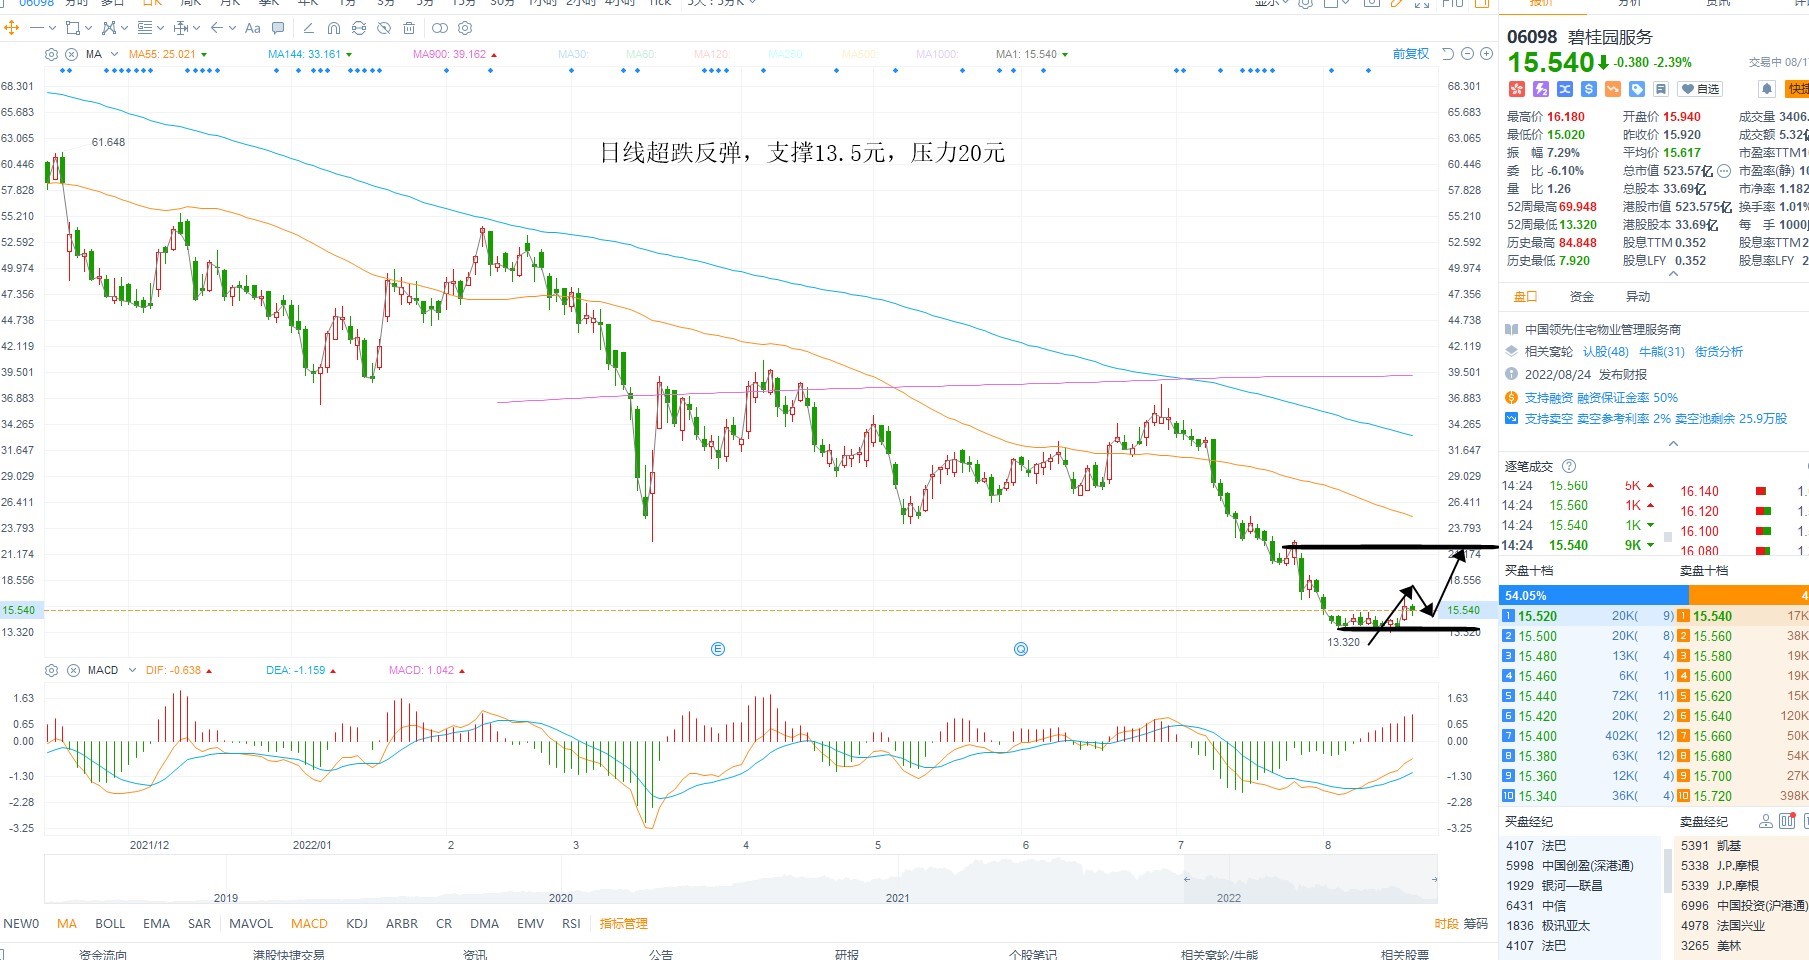Open MACD indicator type dropdown
Screen dimensions: 1809x960
(131, 670)
